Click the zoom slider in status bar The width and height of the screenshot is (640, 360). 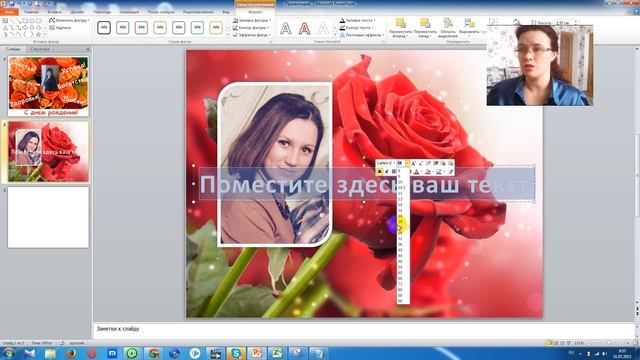click(x=608, y=343)
